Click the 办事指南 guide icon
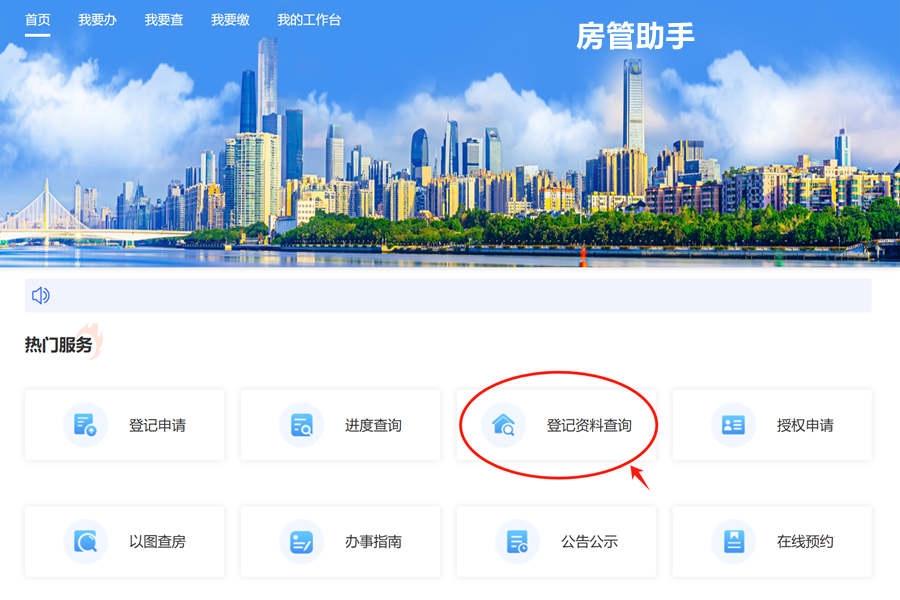This screenshot has height=600, width=900. coord(301,542)
